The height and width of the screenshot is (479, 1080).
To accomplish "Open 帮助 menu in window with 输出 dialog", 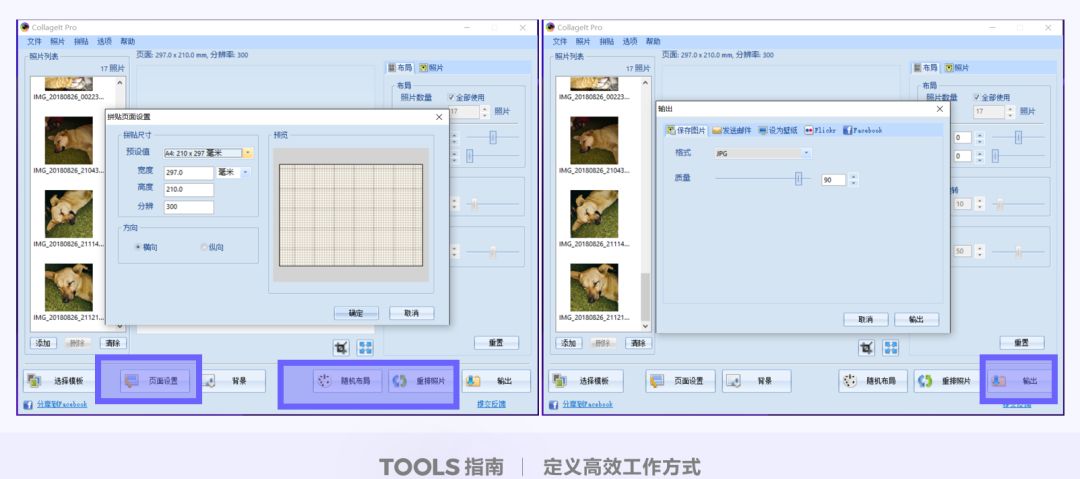I will point(653,41).
